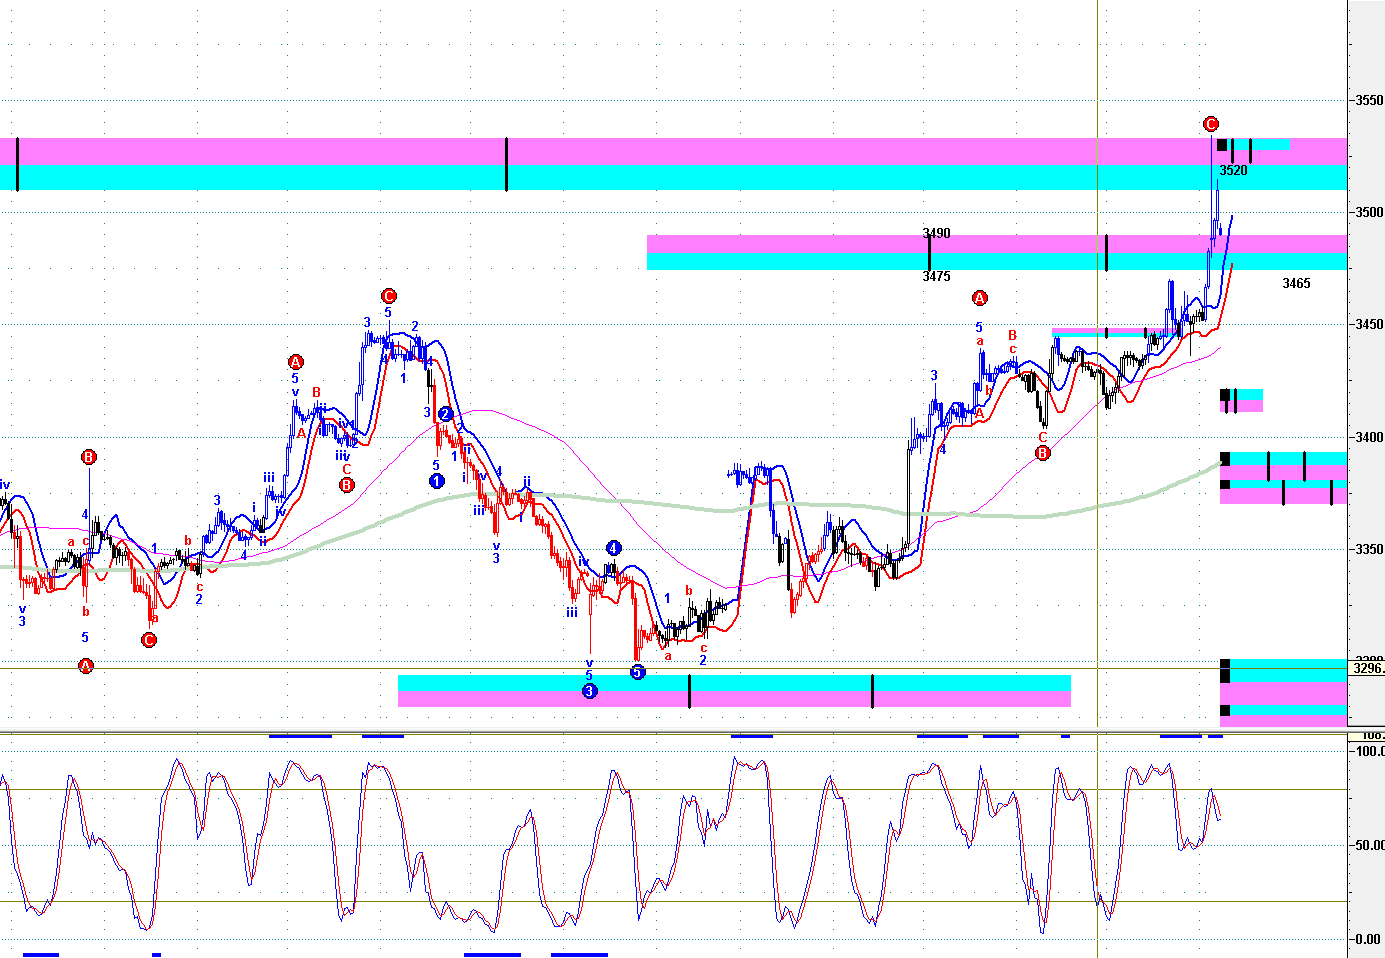Select the blue circled 1 wave marker
Screen dimensions: 1385x958
tap(437, 481)
